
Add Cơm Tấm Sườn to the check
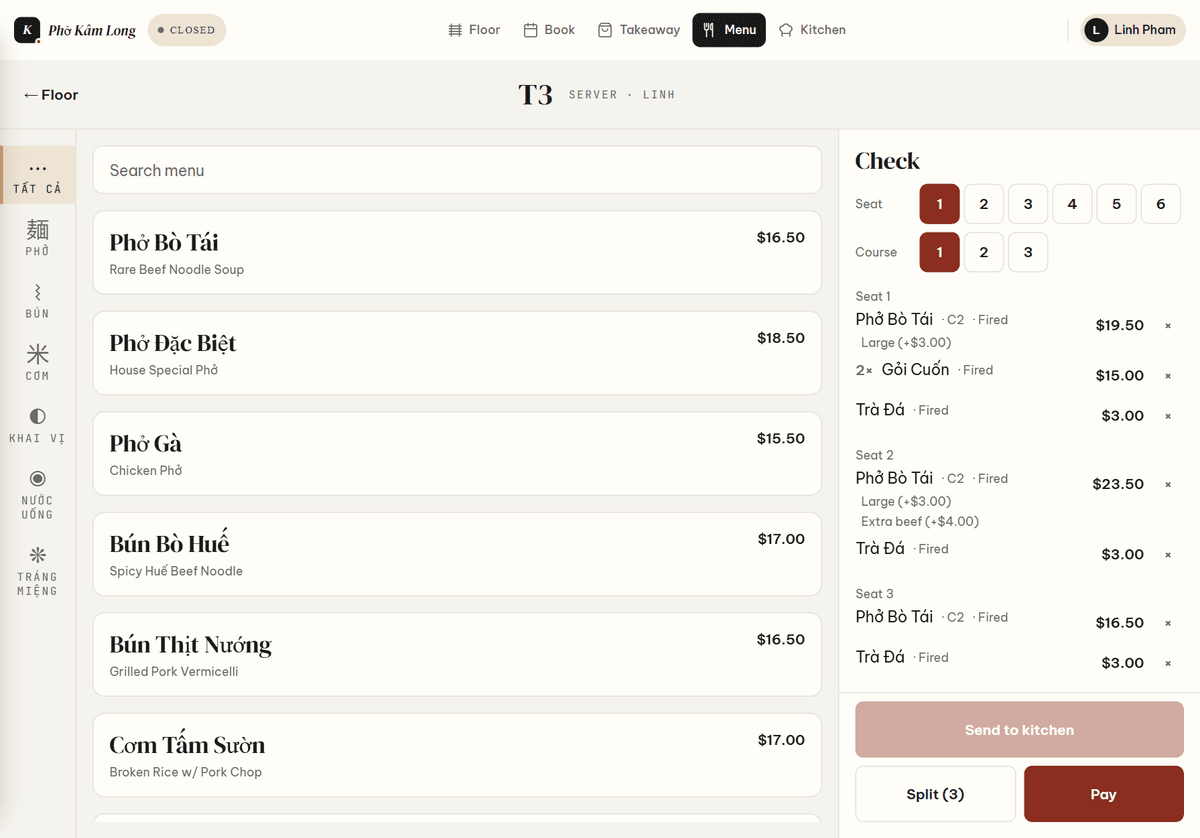457,755
